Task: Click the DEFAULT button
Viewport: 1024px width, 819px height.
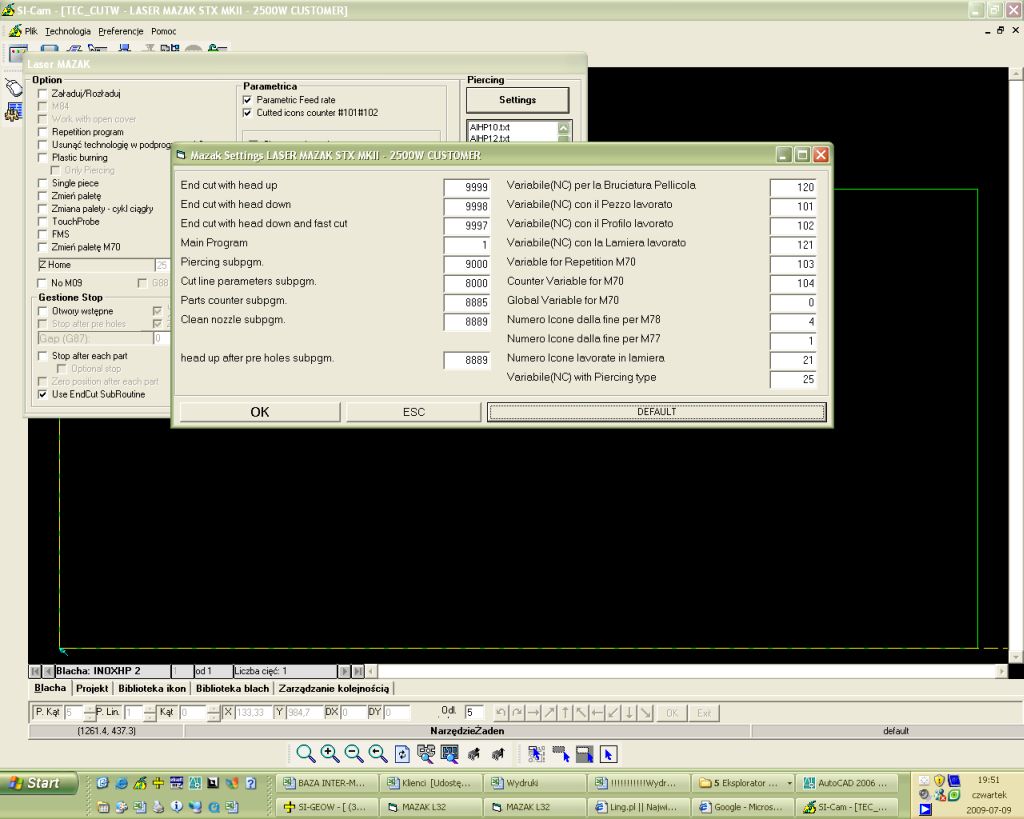Action: 656,412
